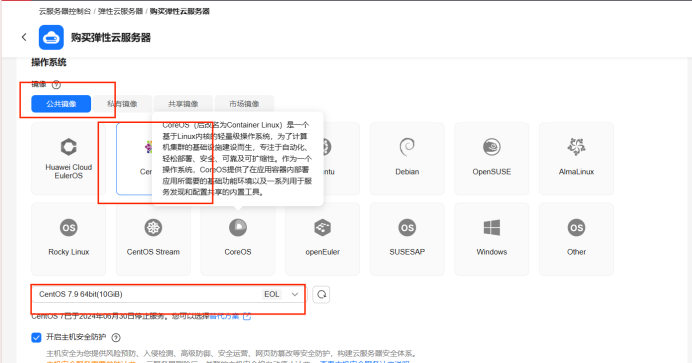Select the Rocky Linux OS icon
The height and width of the screenshot is (363, 692).
click(68, 228)
